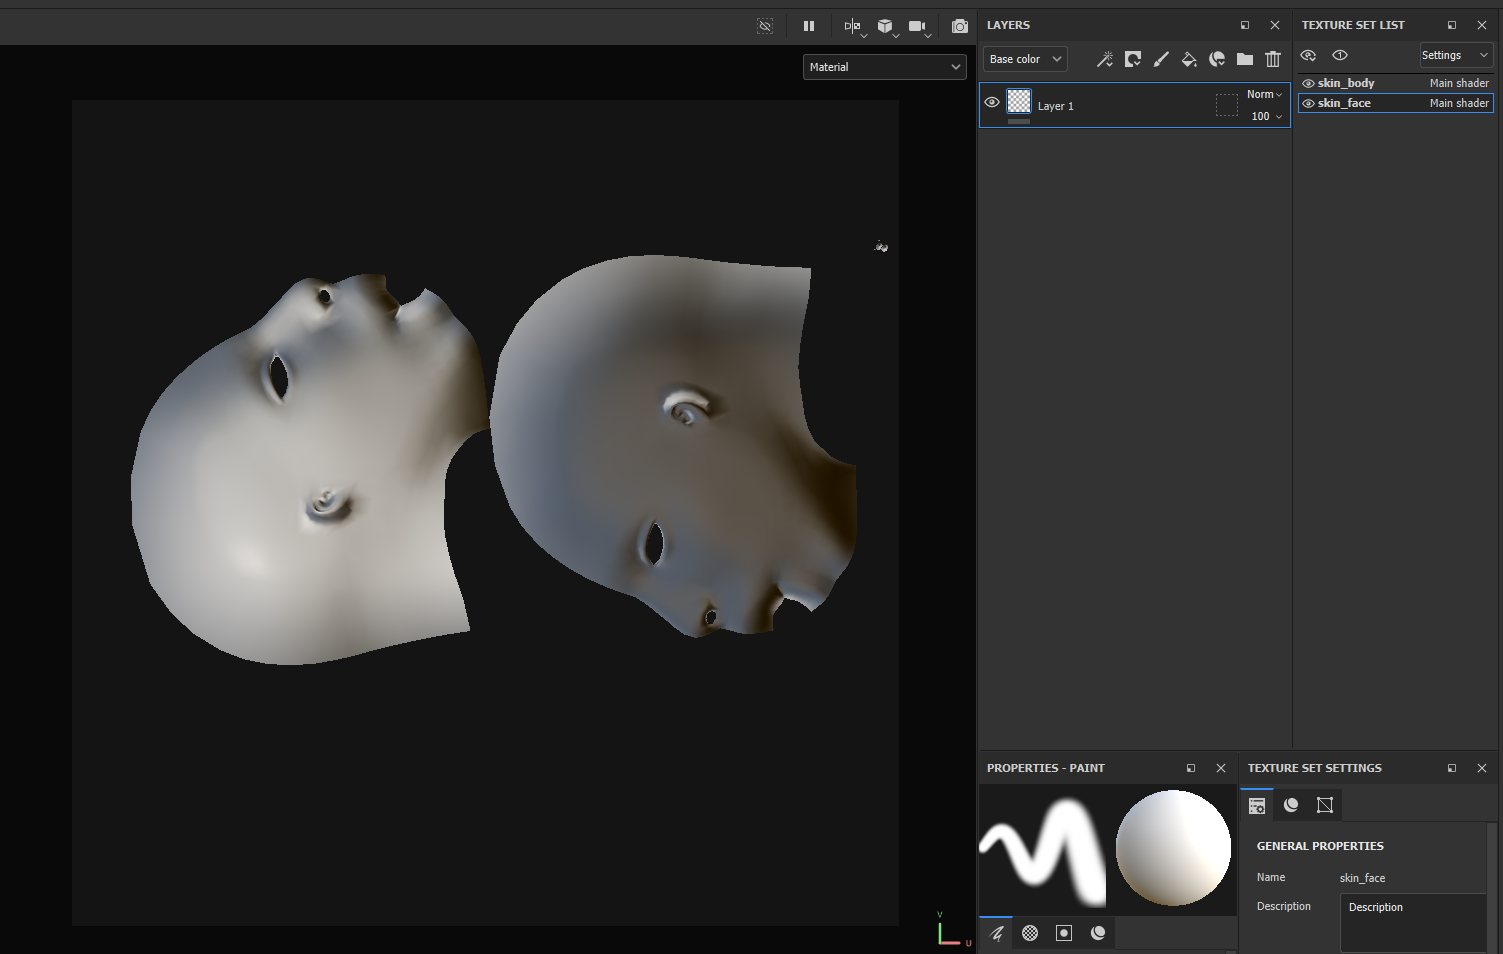Open the UV tiles tab in Texture Set Settings

tap(1325, 805)
